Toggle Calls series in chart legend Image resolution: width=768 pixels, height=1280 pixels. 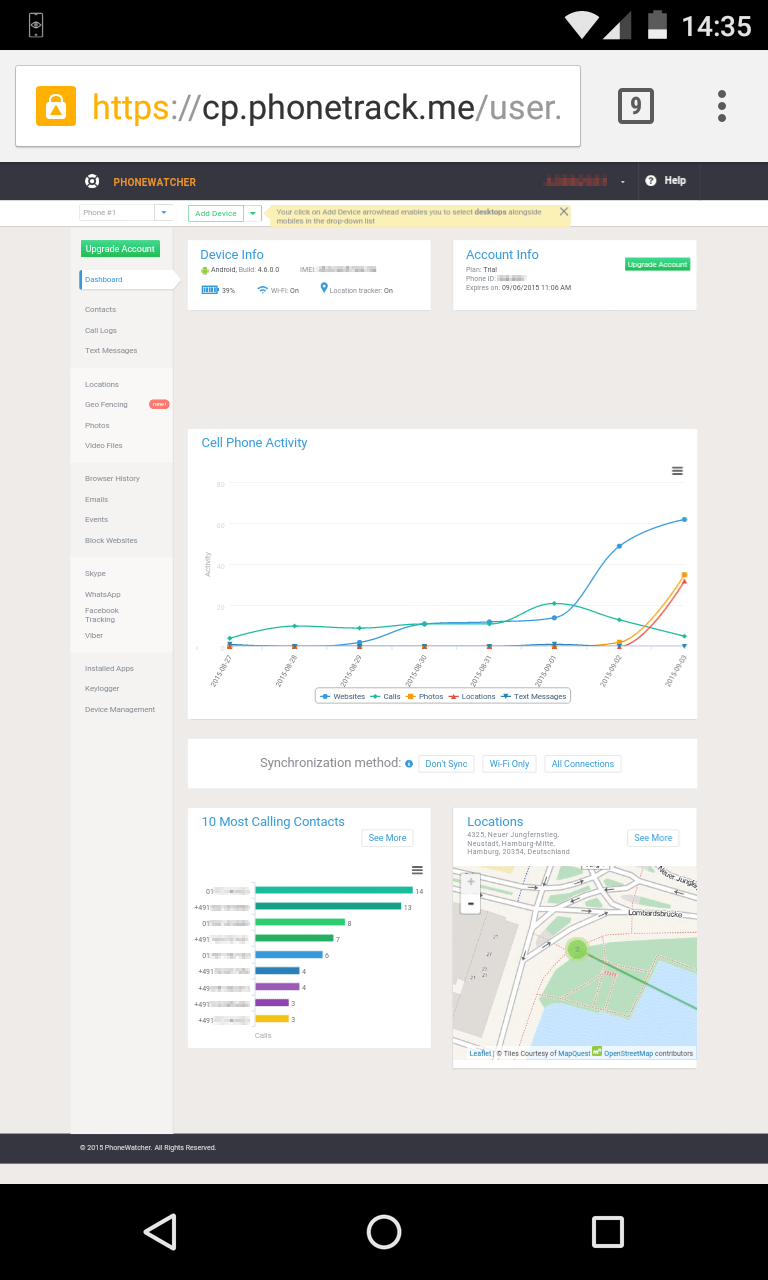(x=386, y=696)
